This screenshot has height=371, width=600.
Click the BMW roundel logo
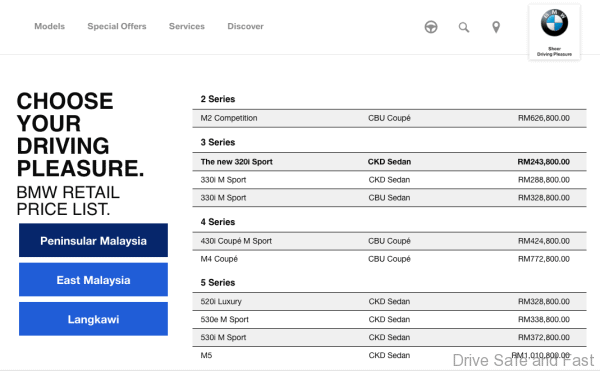tap(554, 23)
